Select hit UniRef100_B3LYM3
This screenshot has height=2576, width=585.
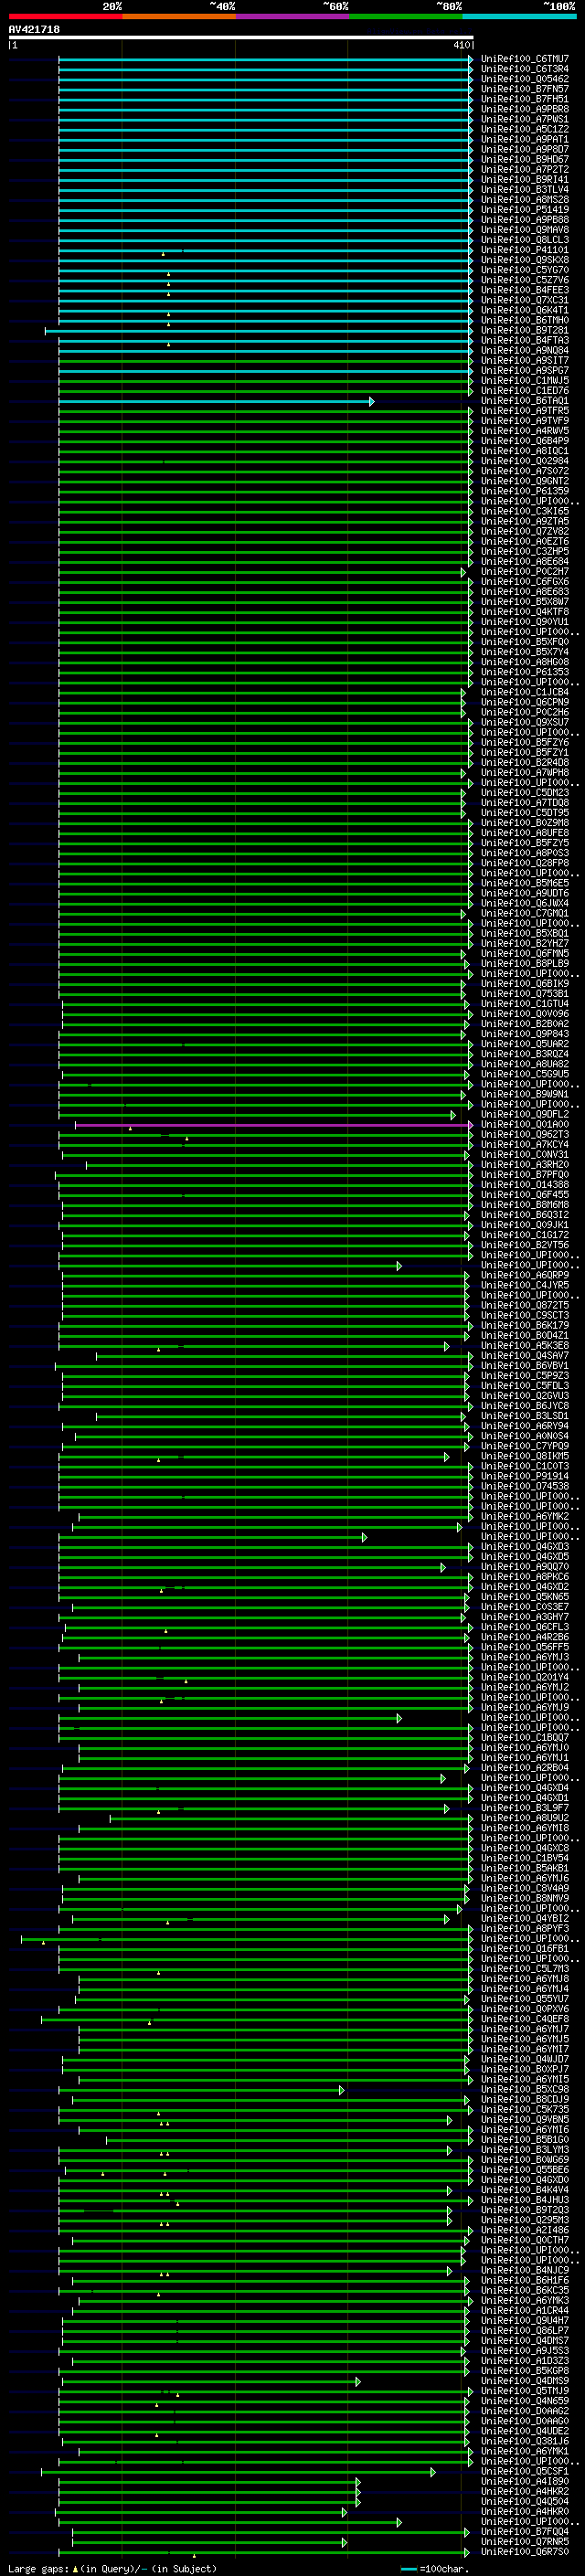525,2149
